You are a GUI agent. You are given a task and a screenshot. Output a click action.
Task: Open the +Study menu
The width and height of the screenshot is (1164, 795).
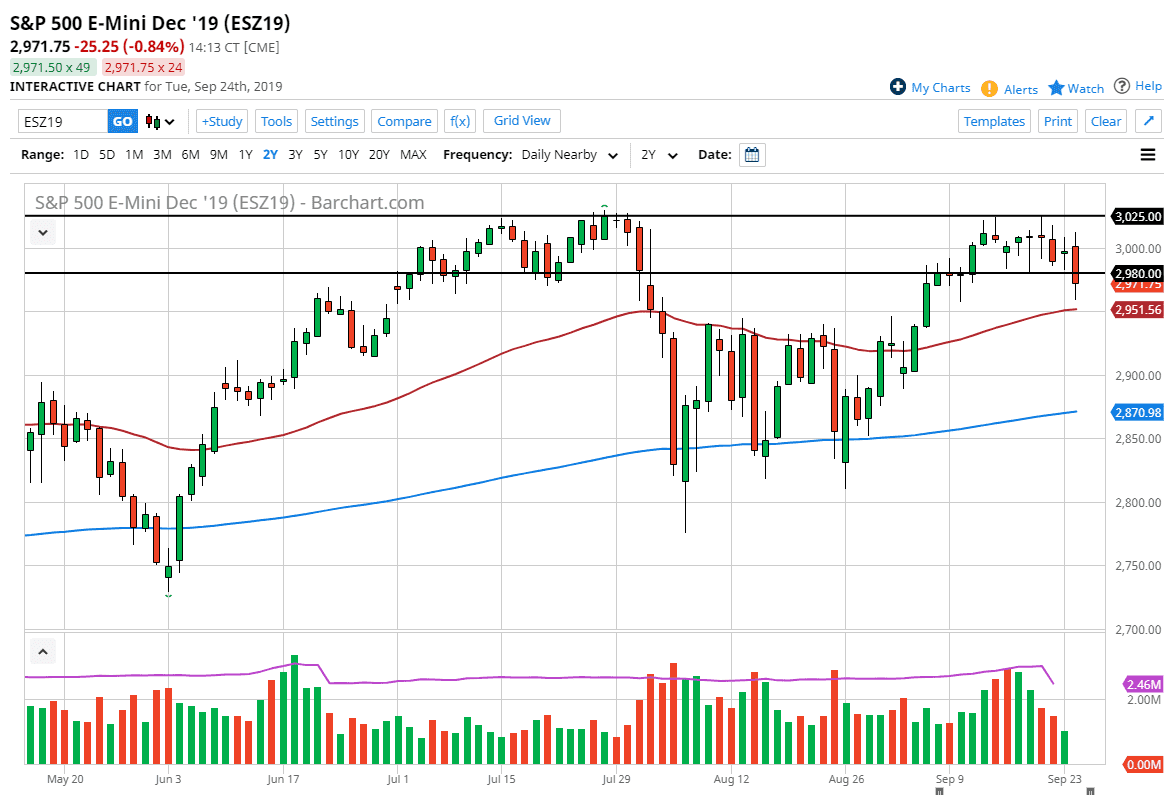coord(221,120)
